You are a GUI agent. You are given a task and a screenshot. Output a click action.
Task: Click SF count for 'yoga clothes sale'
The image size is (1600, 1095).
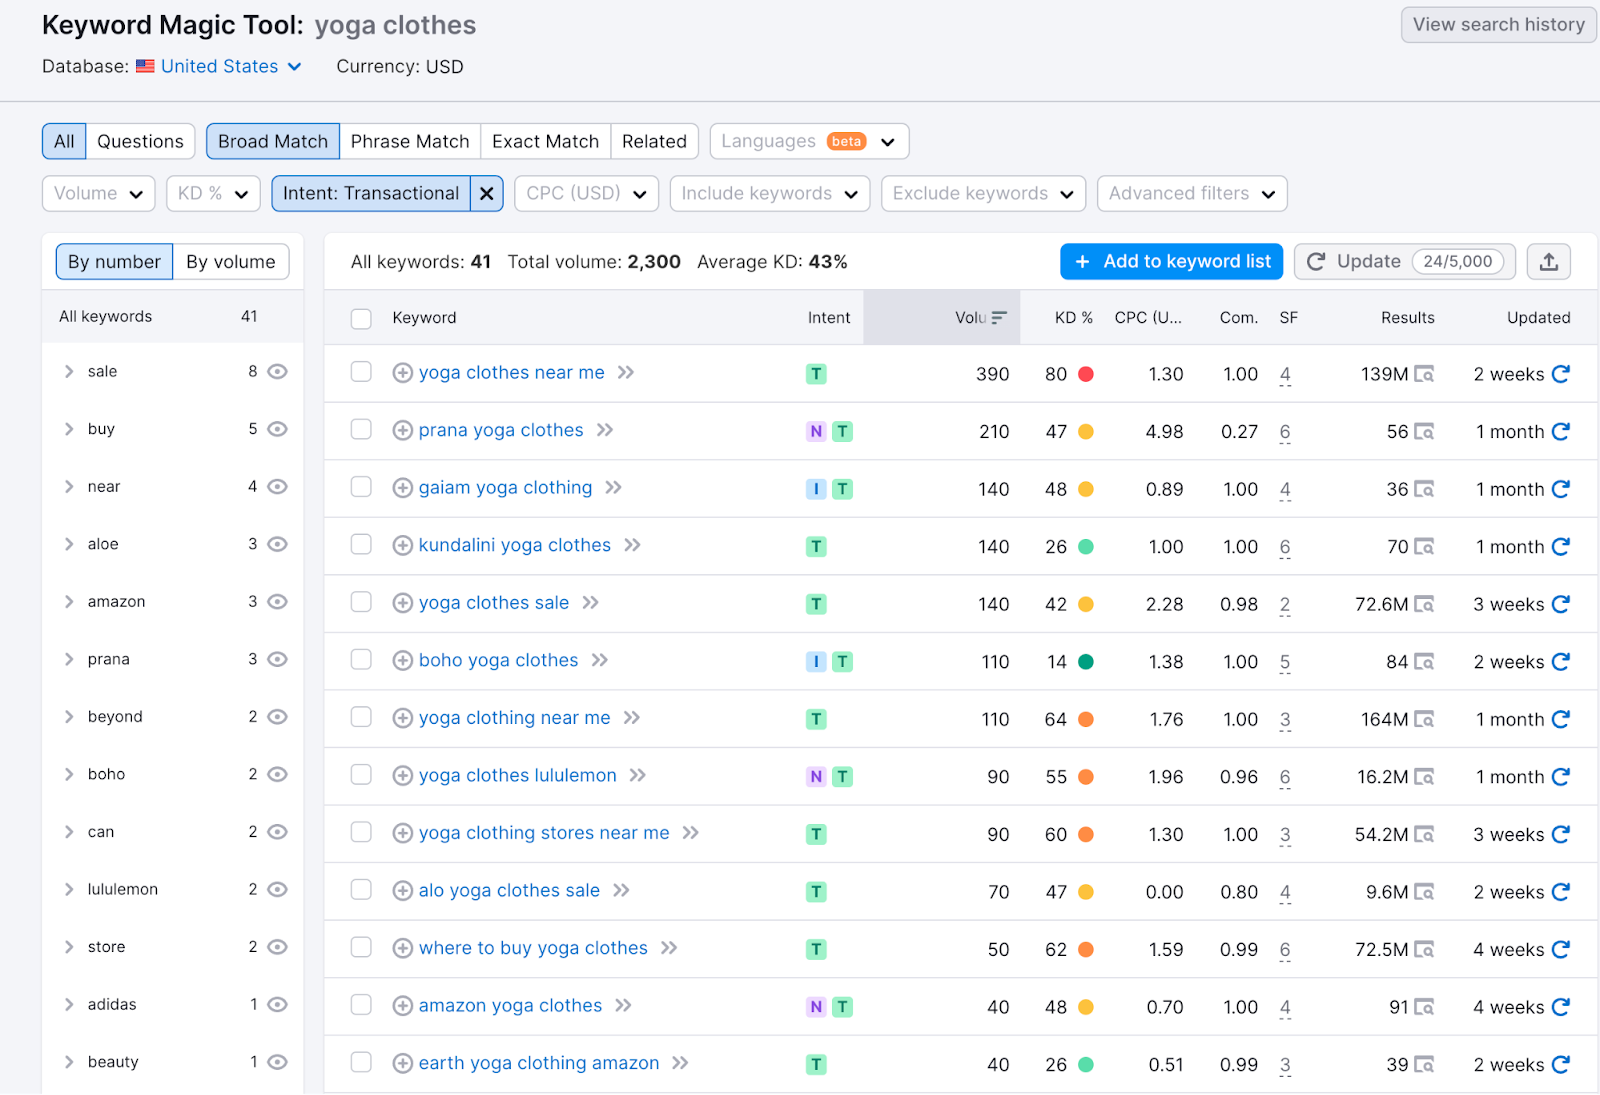pos(1285,605)
